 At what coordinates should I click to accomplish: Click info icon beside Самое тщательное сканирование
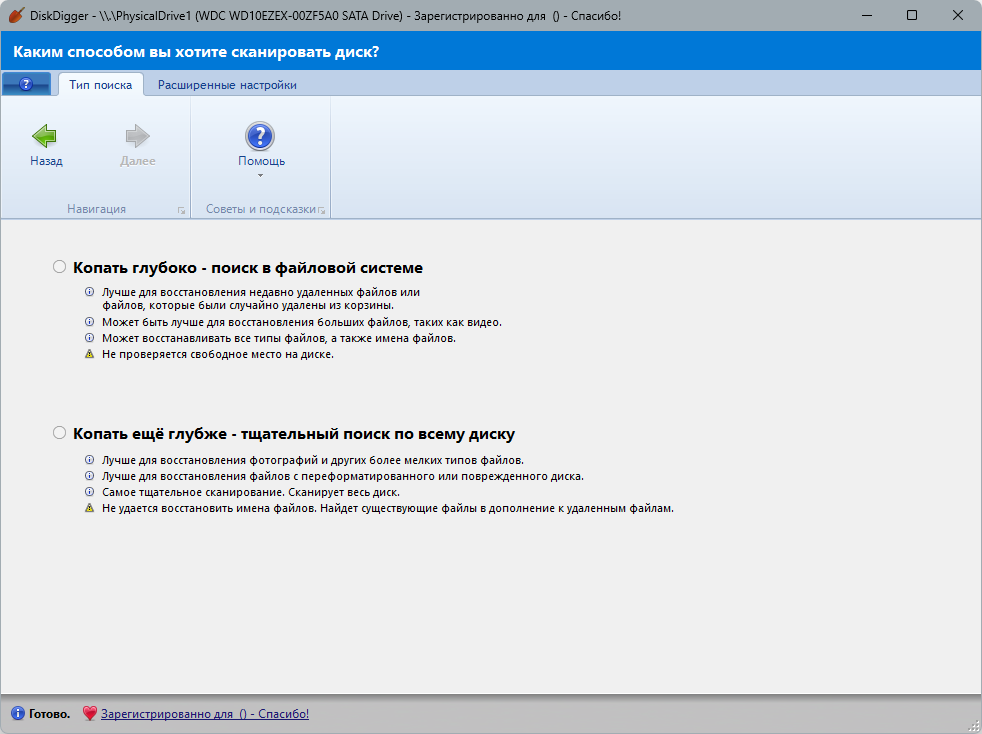pyautogui.click(x=90, y=492)
